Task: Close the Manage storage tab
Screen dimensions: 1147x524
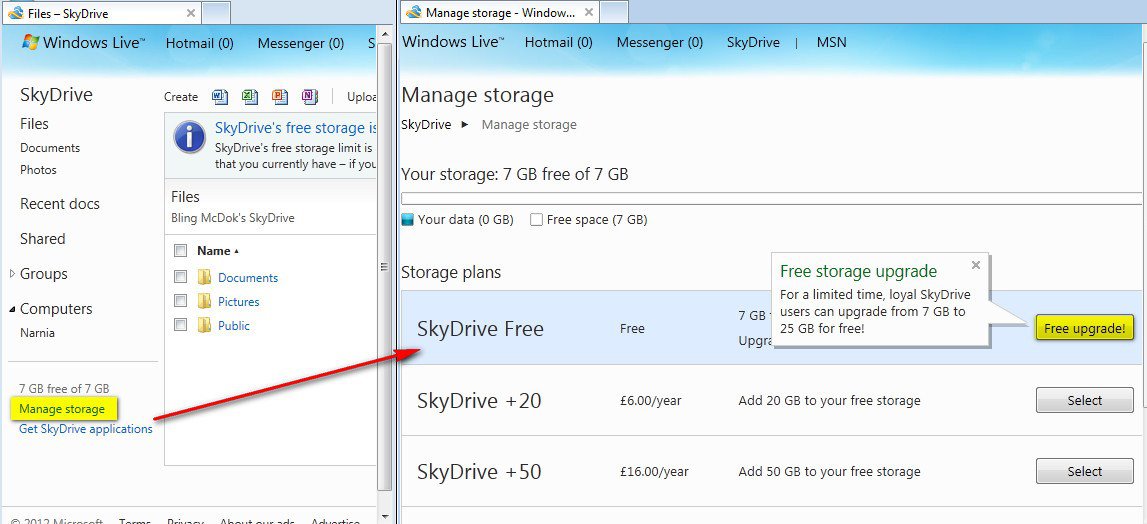Action: (x=590, y=12)
